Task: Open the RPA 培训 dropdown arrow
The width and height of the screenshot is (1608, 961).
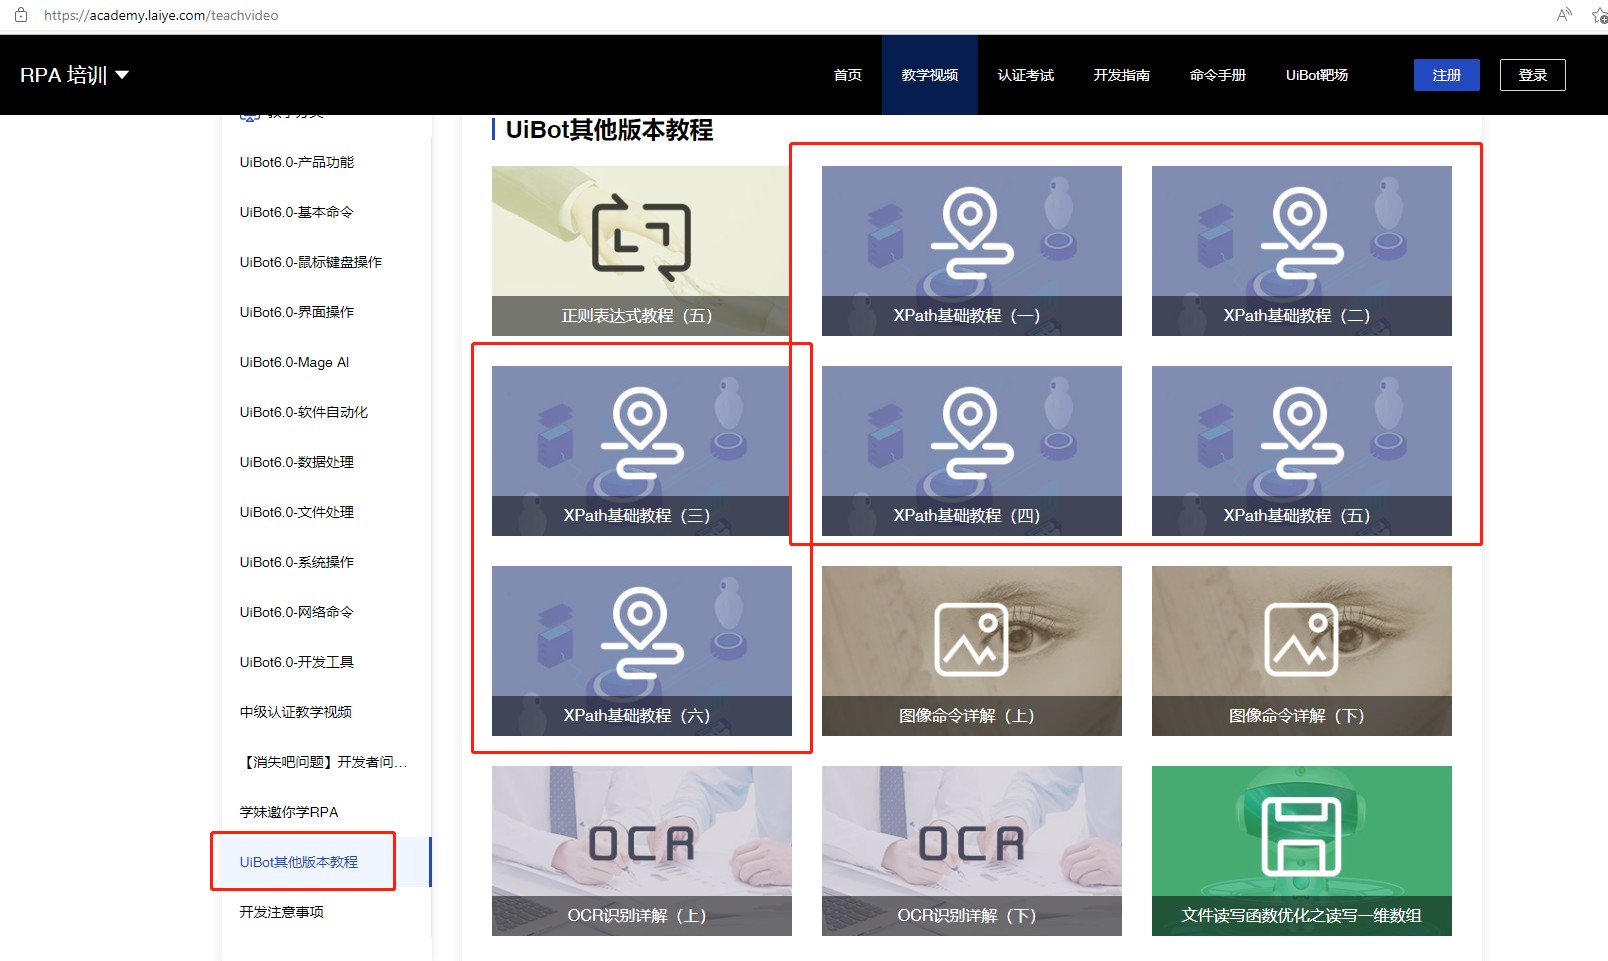Action: pyautogui.click(x=122, y=75)
